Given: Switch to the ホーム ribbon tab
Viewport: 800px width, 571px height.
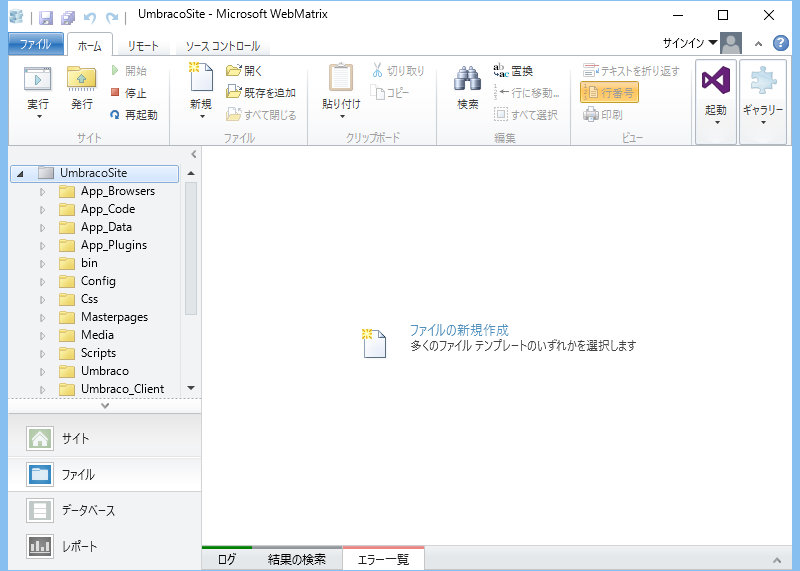Looking at the screenshot, I should pos(90,46).
